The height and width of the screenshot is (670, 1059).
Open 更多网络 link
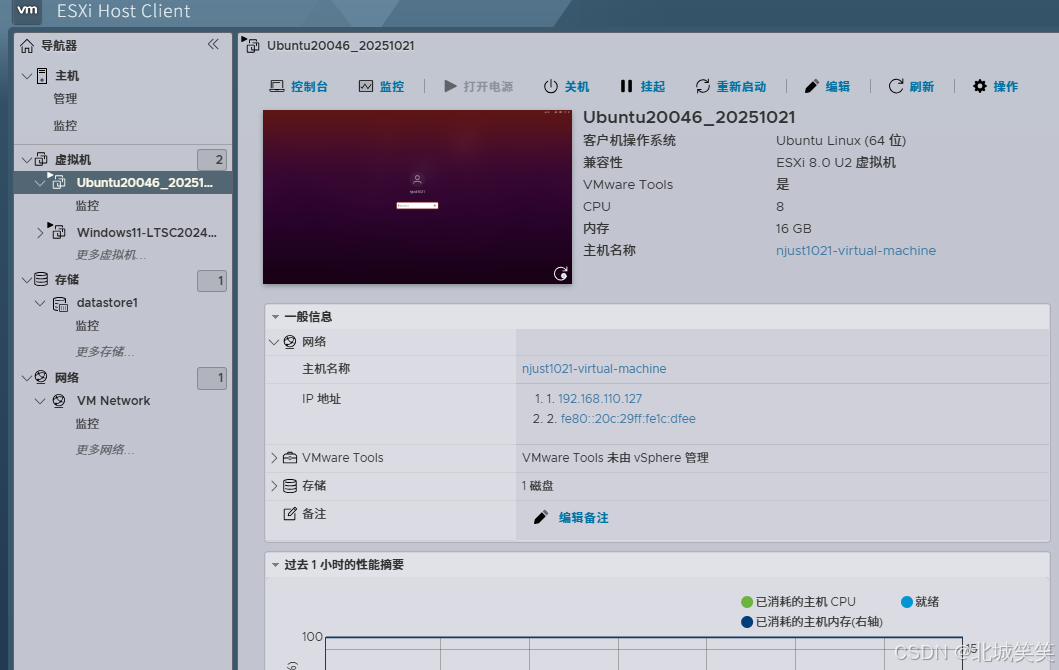pyautogui.click(x=105, y=450)
